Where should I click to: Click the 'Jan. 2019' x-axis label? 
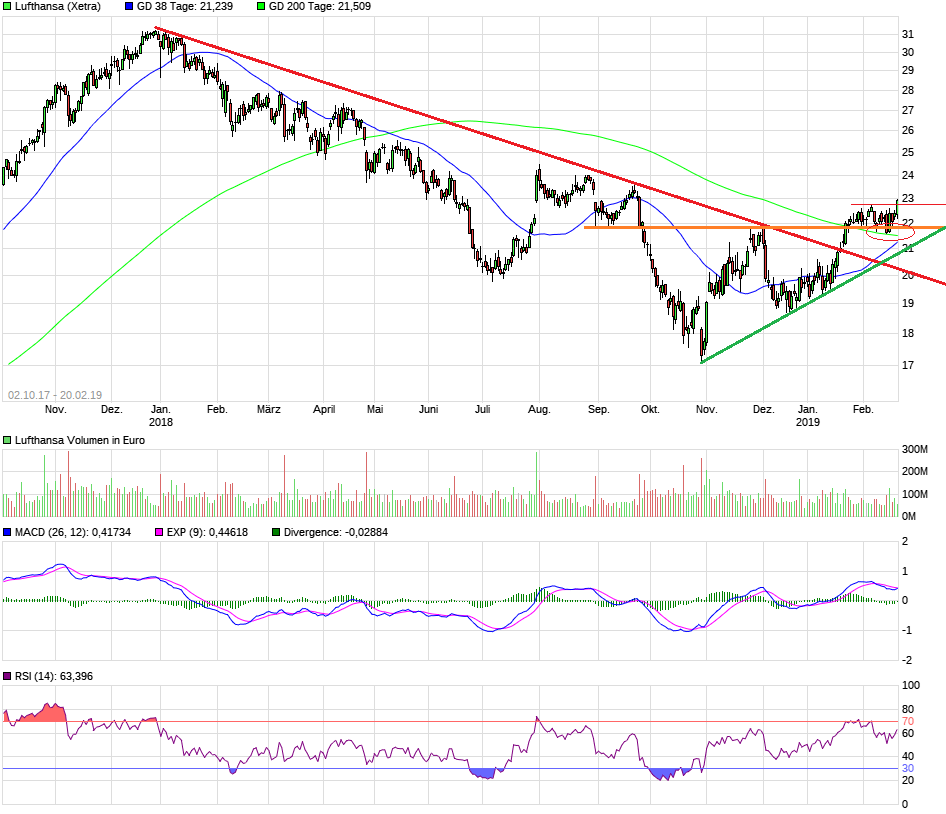[x=808, y=416]
